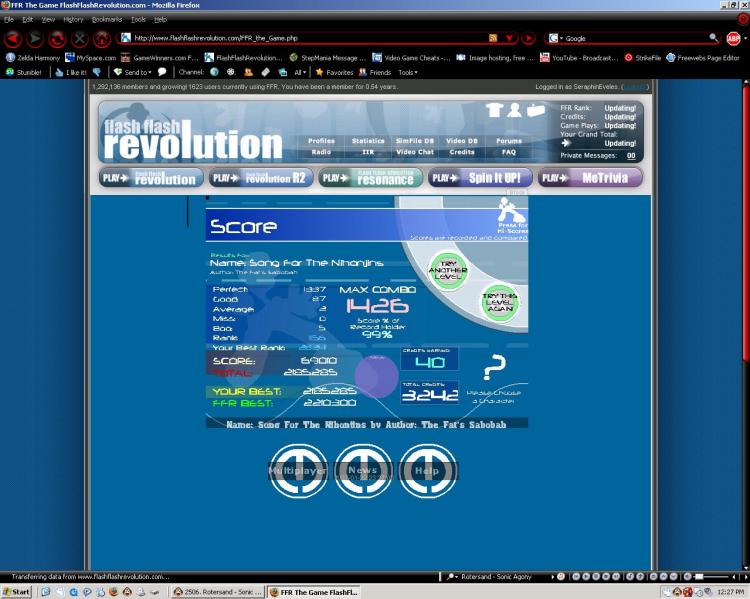Click the MySpace.com bookmark
This screenshot has height=599, width=750.
[x=91, y=57]
